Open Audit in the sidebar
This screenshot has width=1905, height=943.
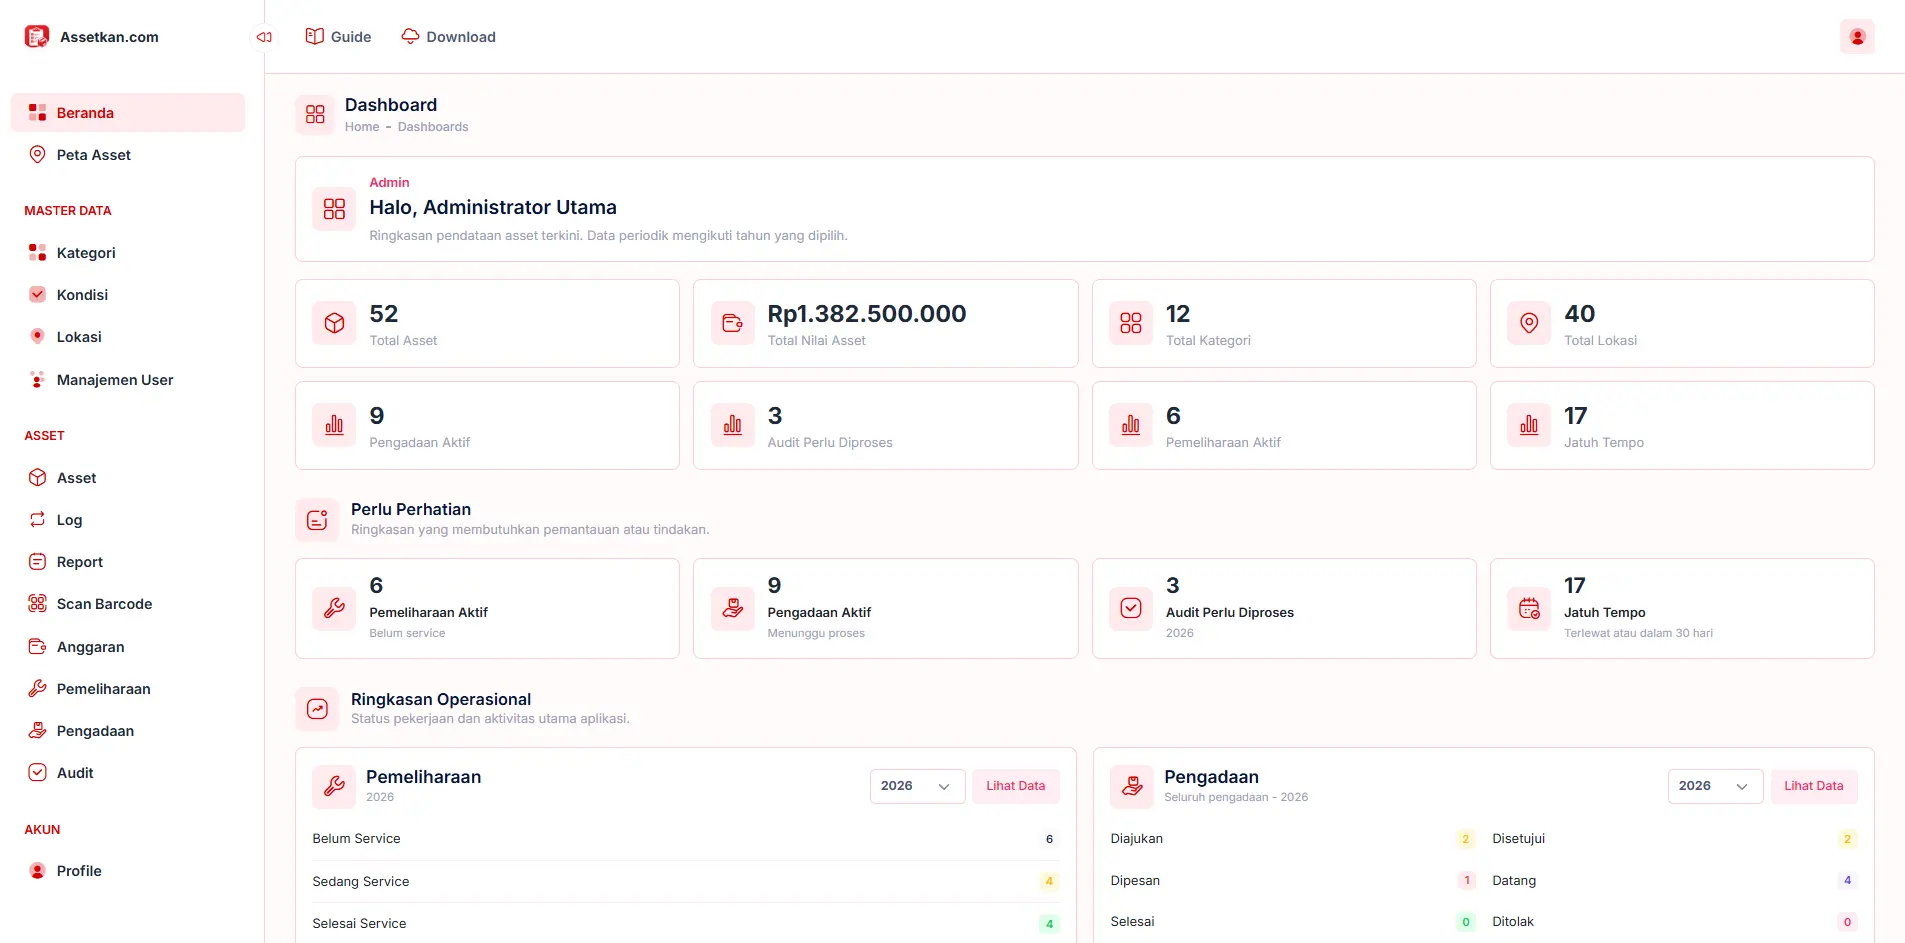128,773
